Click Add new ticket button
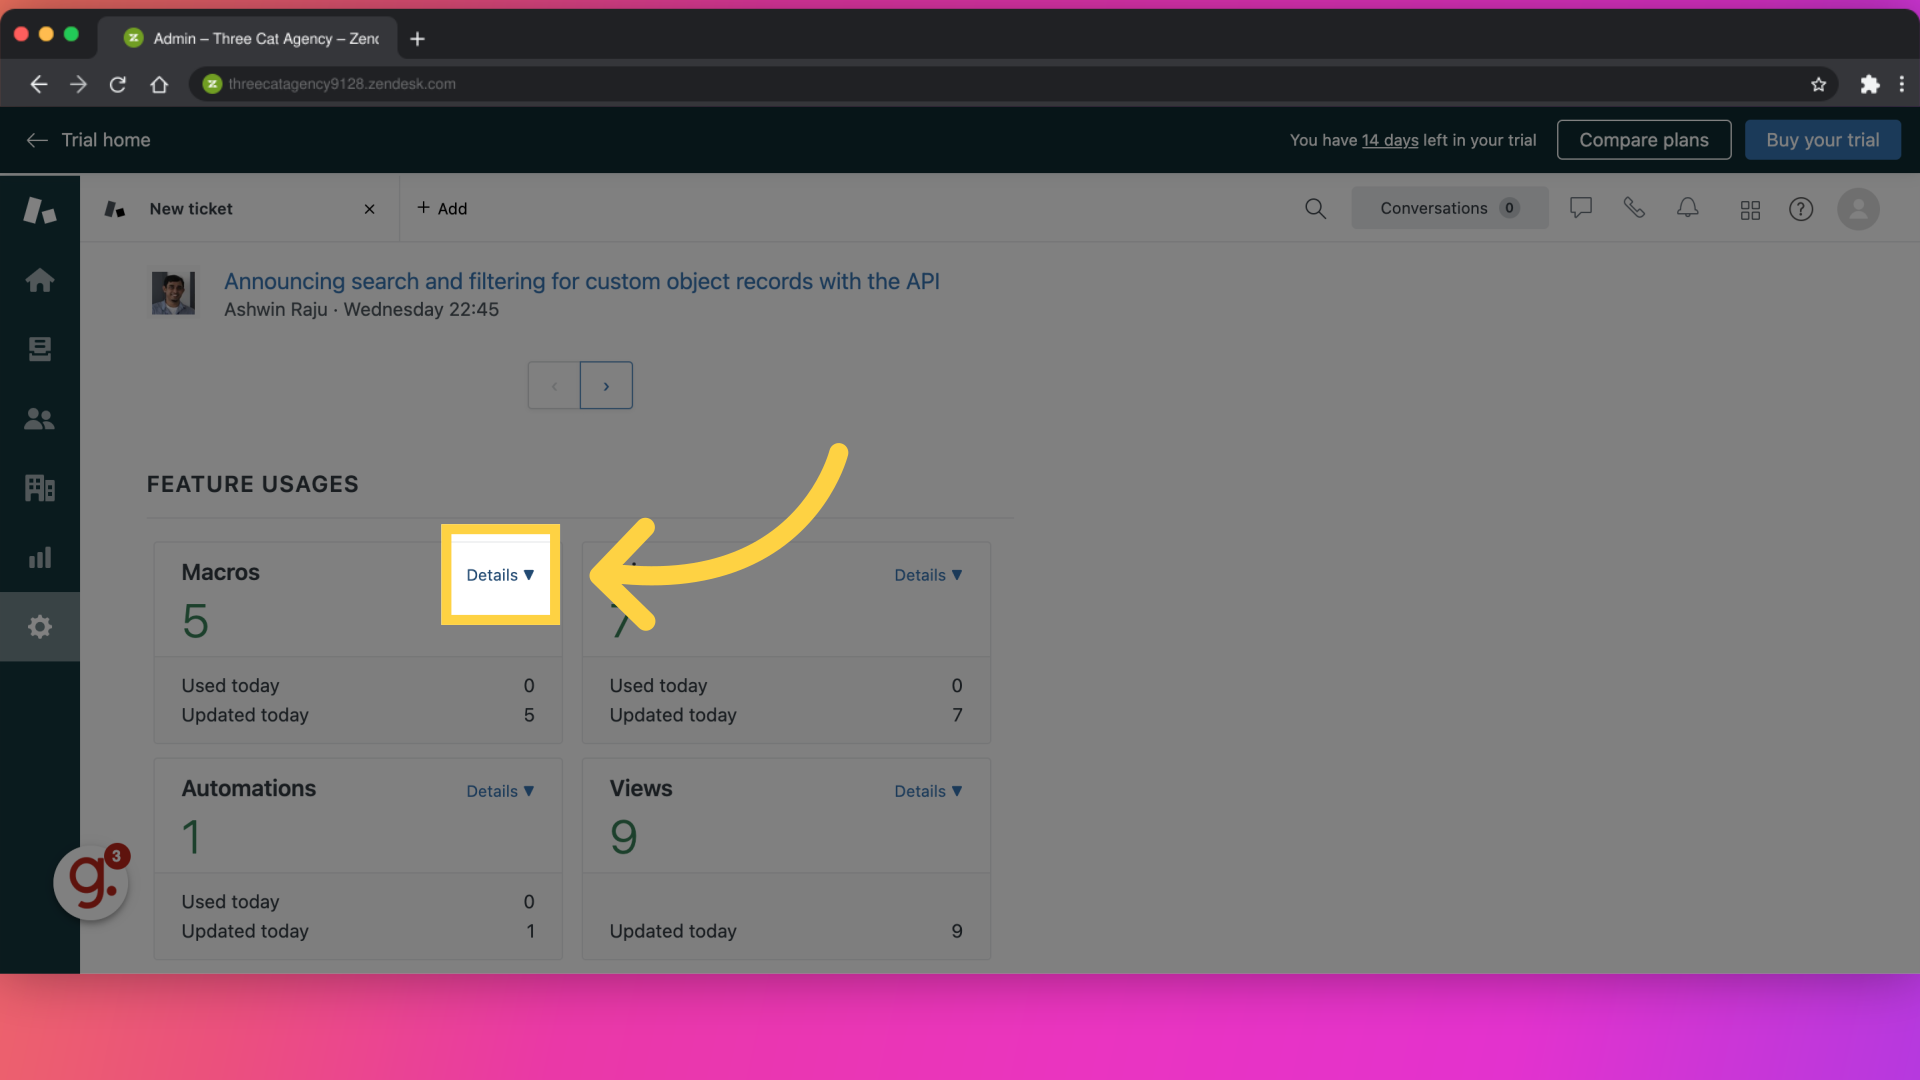This screenshot has width=1920, height=1080. (x=442, y=208)
